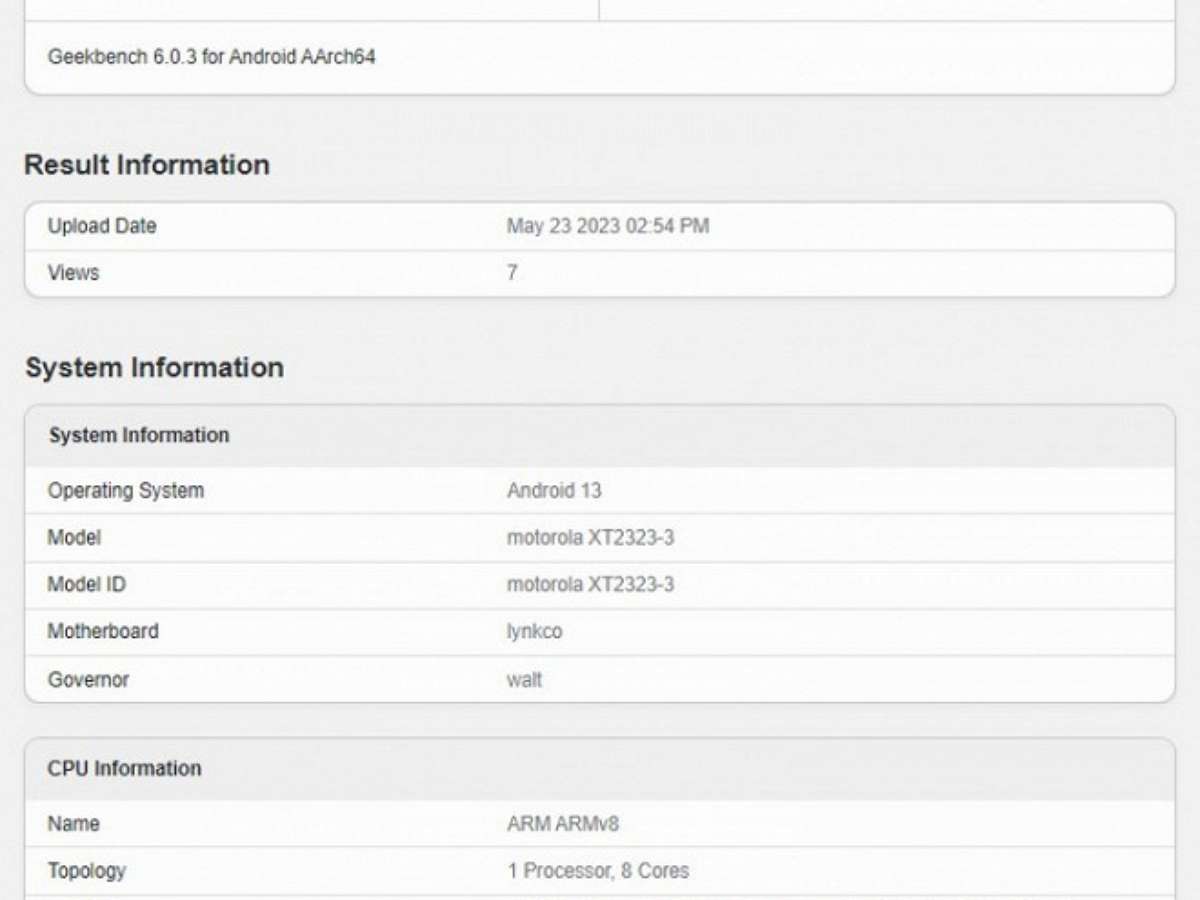Click the Name label in CPU Information
This screenshot has width=1200, height=900.
[74, 824]
